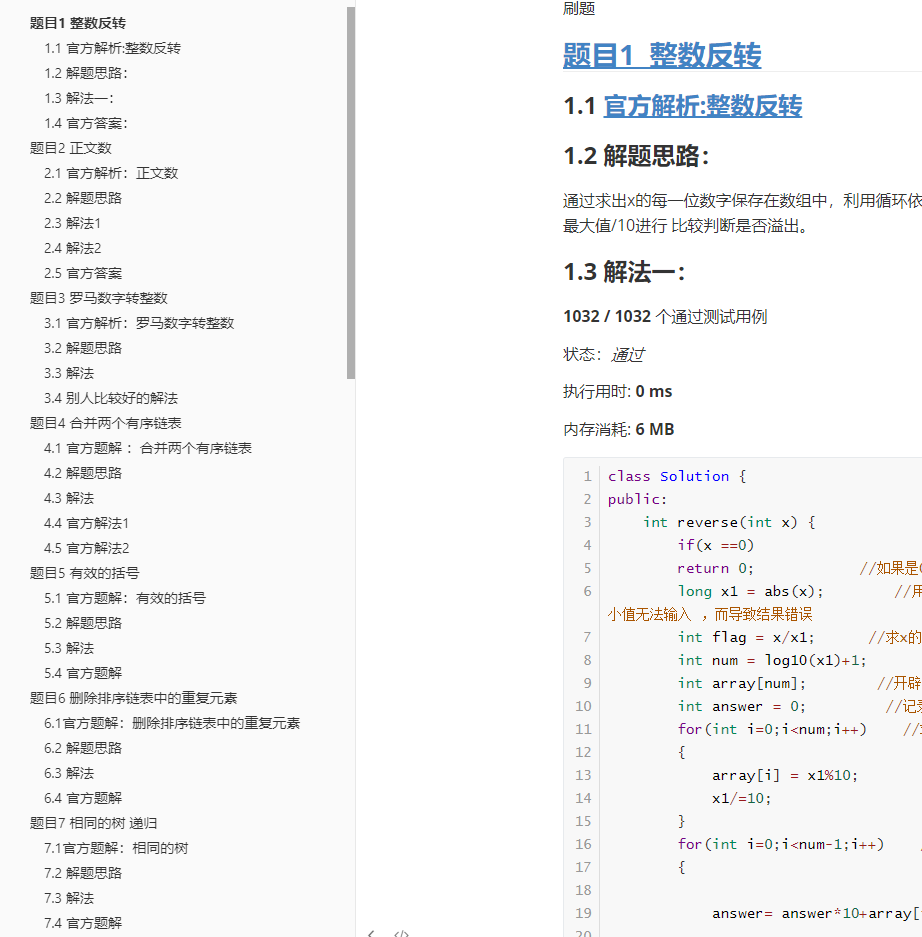
Task: Go to outline item 7.4 官方题解
Action: 83,924
